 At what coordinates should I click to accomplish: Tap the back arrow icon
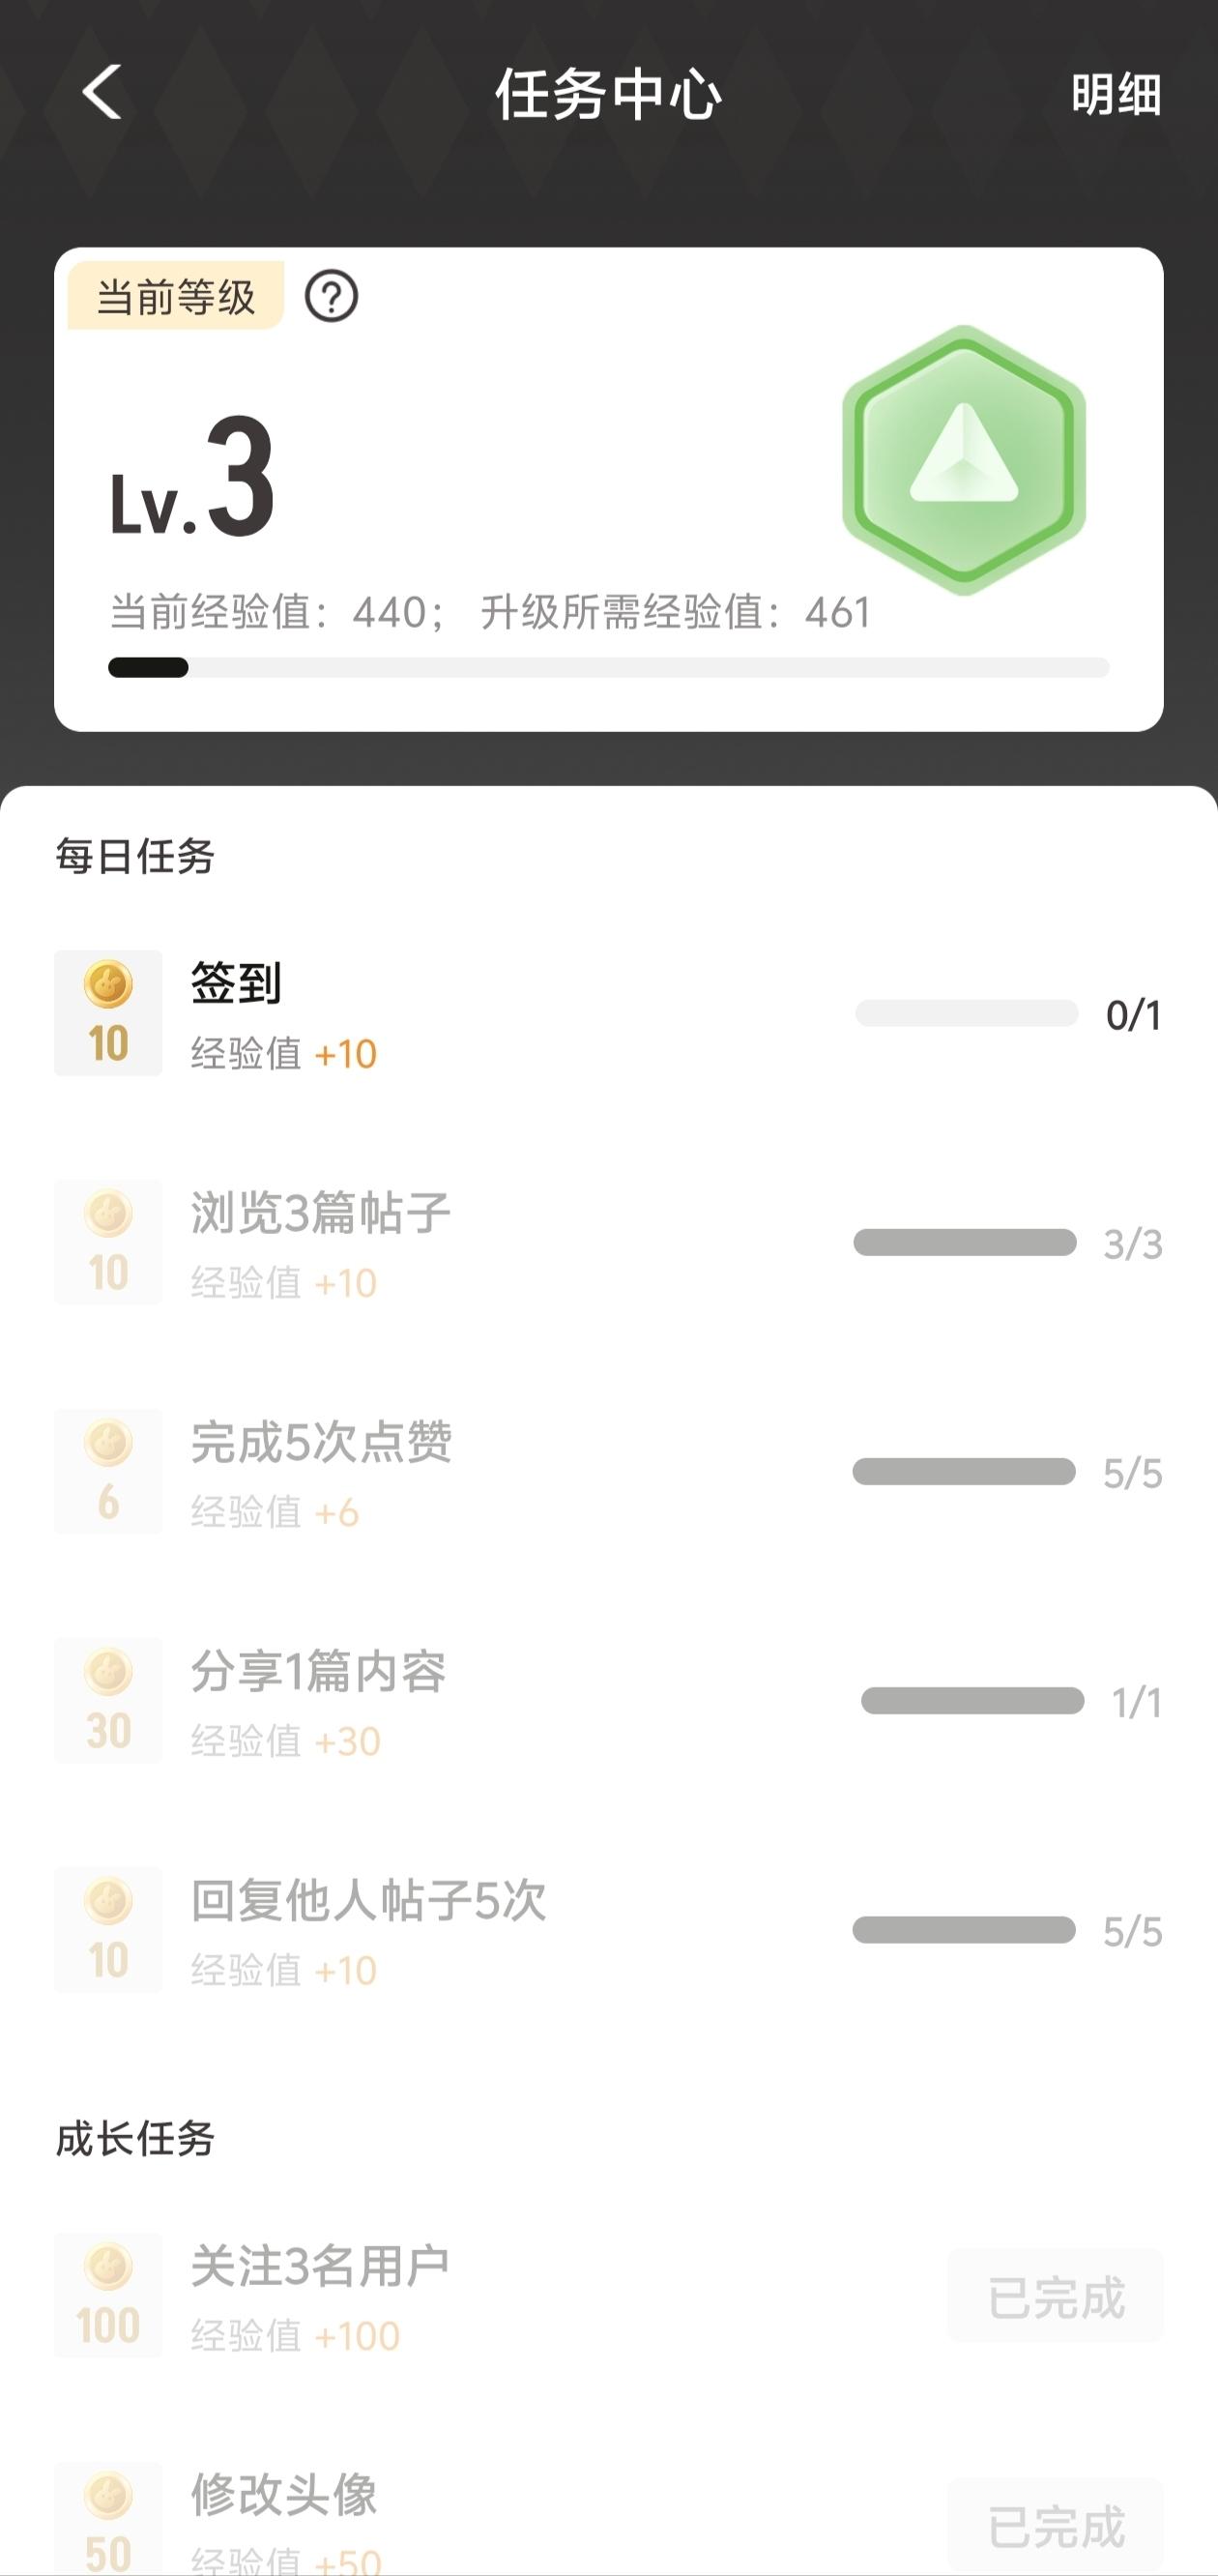click(101, 93)
